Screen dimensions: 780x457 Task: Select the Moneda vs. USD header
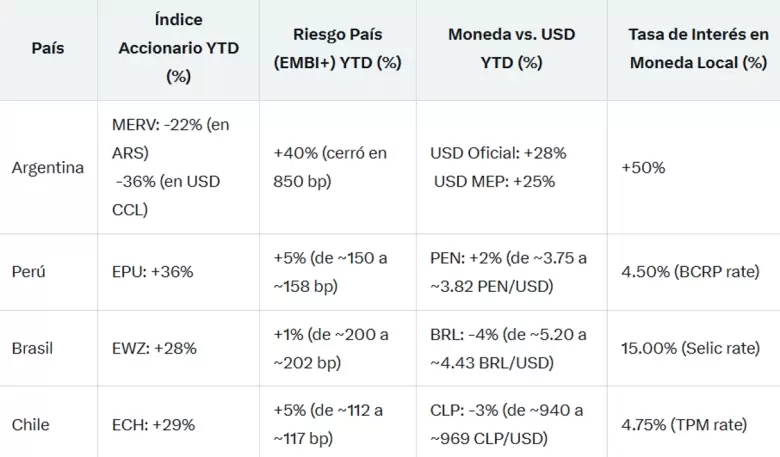511,48
